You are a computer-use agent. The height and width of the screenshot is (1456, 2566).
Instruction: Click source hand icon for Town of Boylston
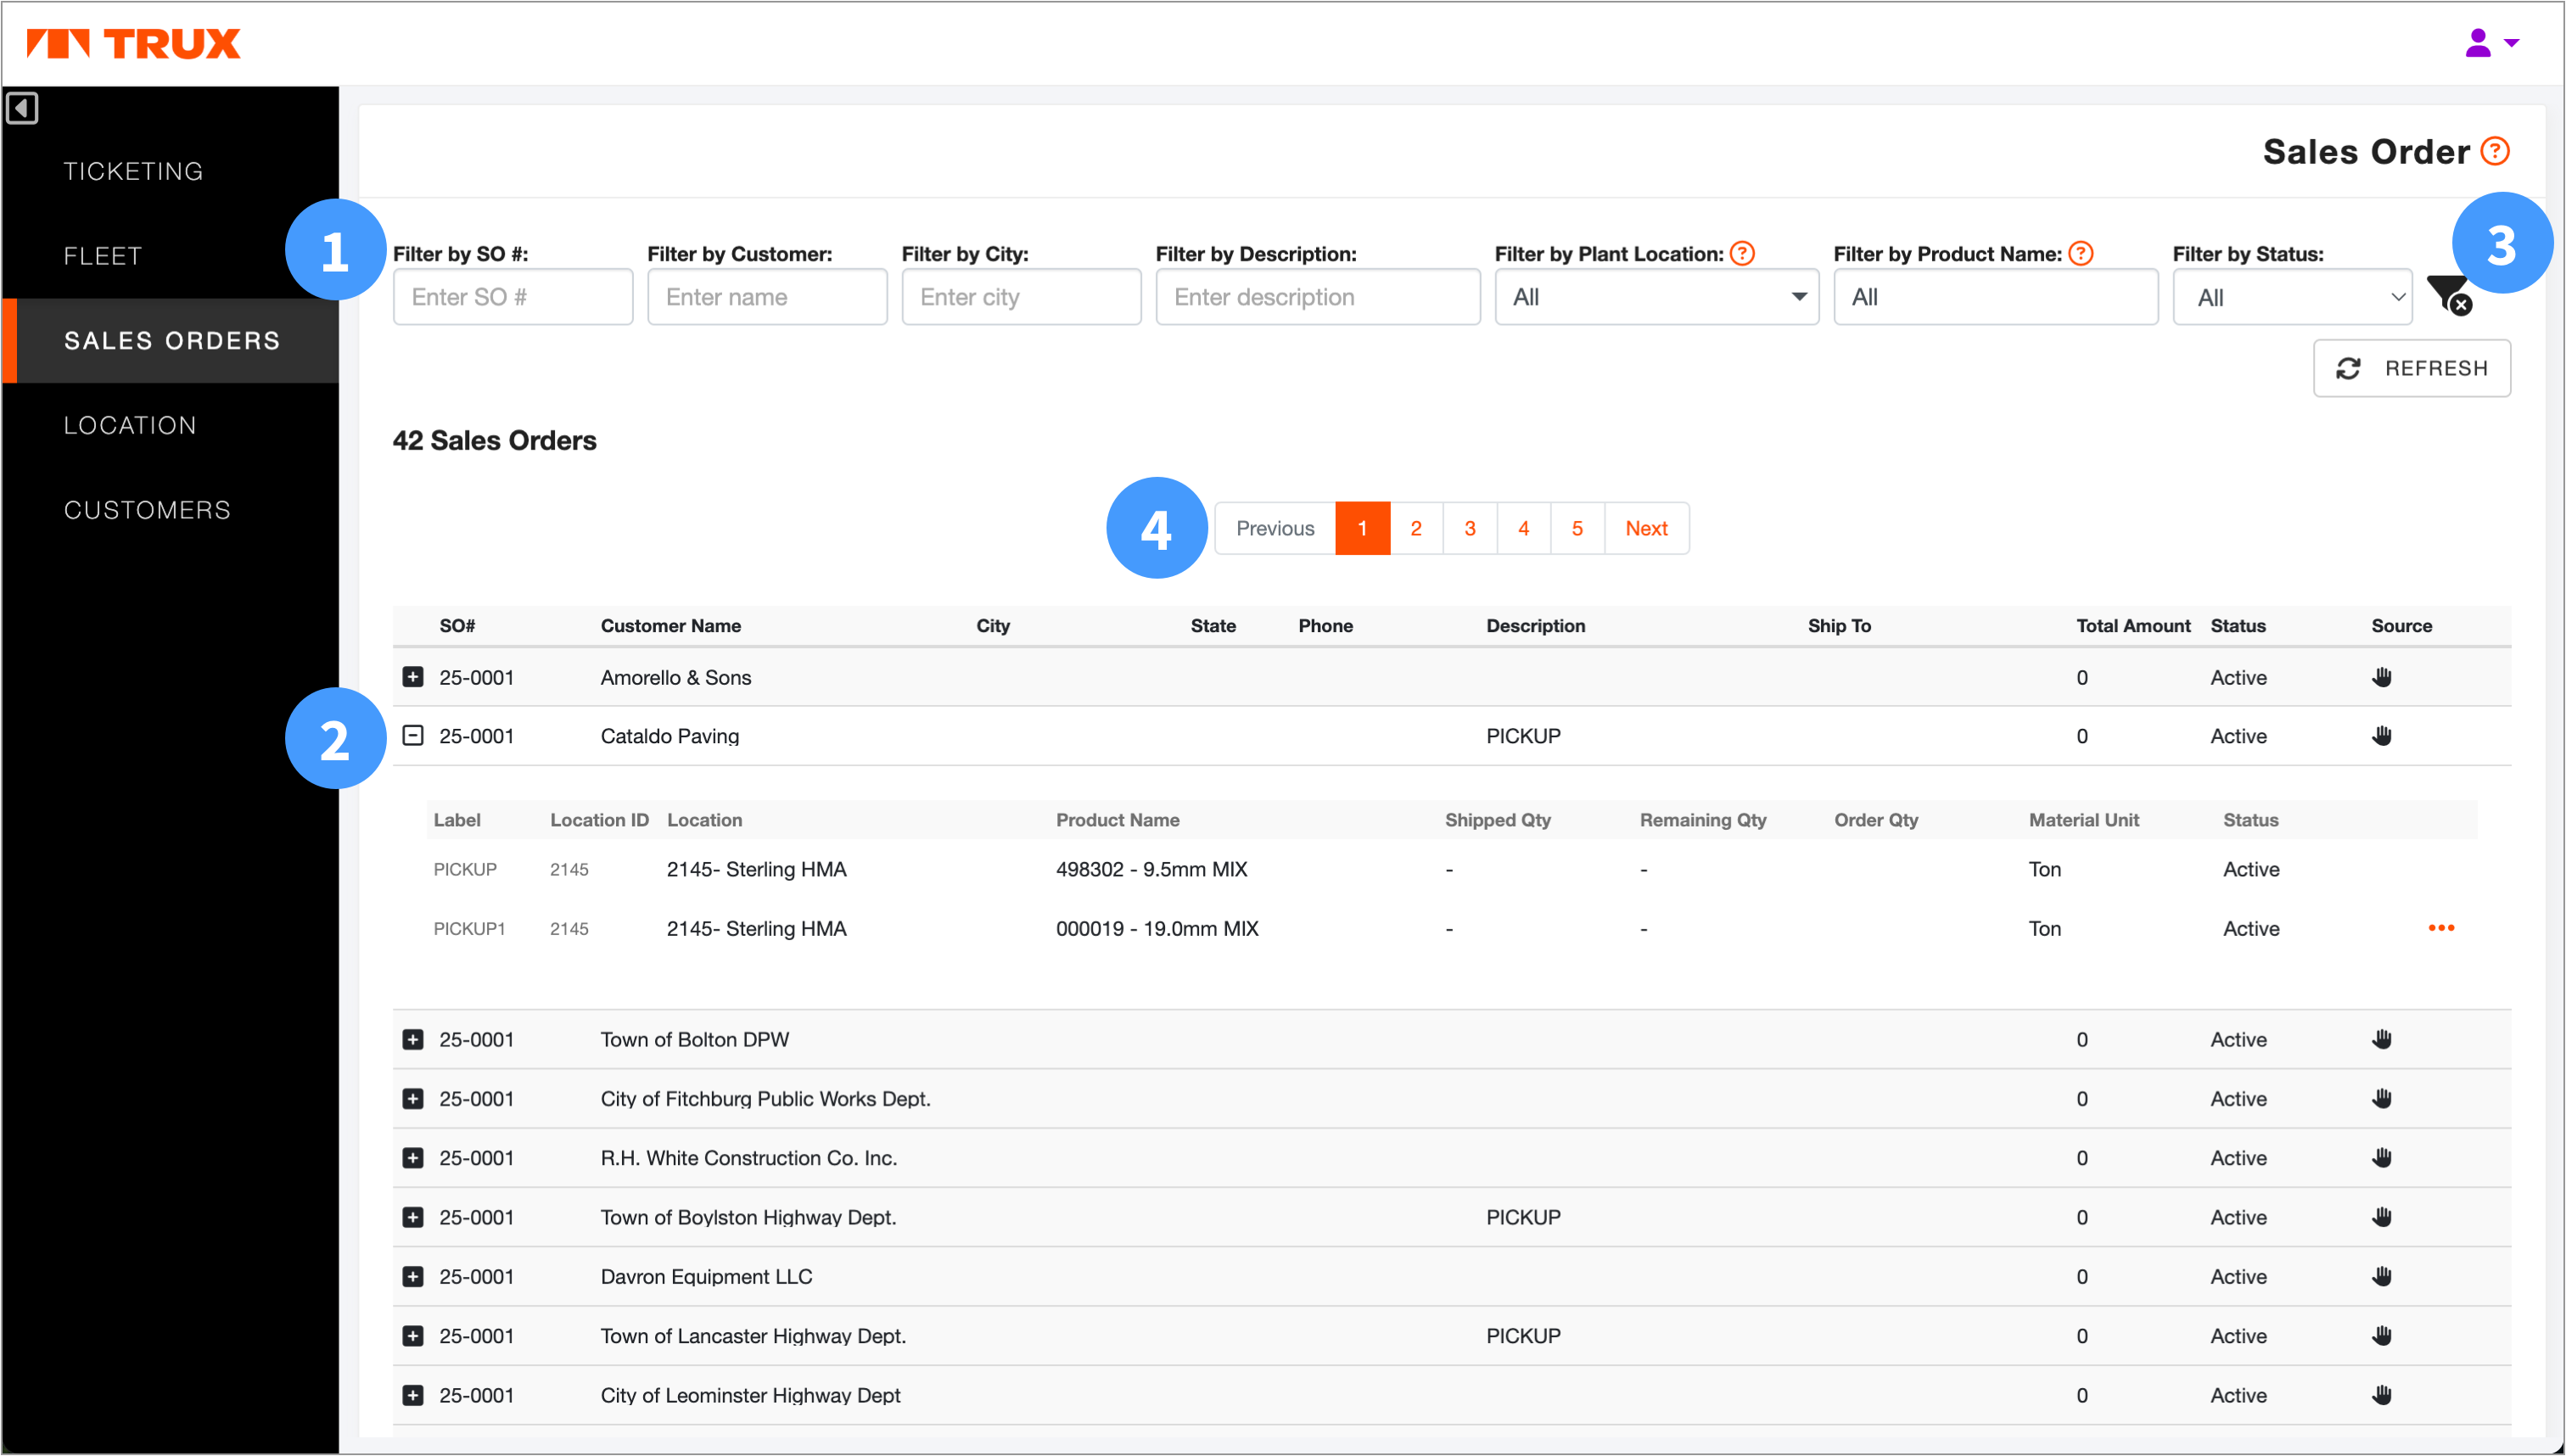point(2382,1217)
